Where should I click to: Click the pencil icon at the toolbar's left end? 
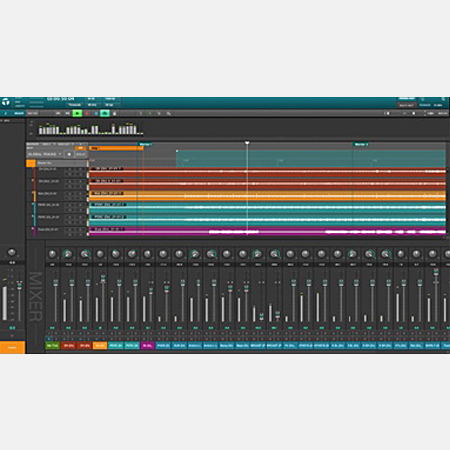[6, 113]
